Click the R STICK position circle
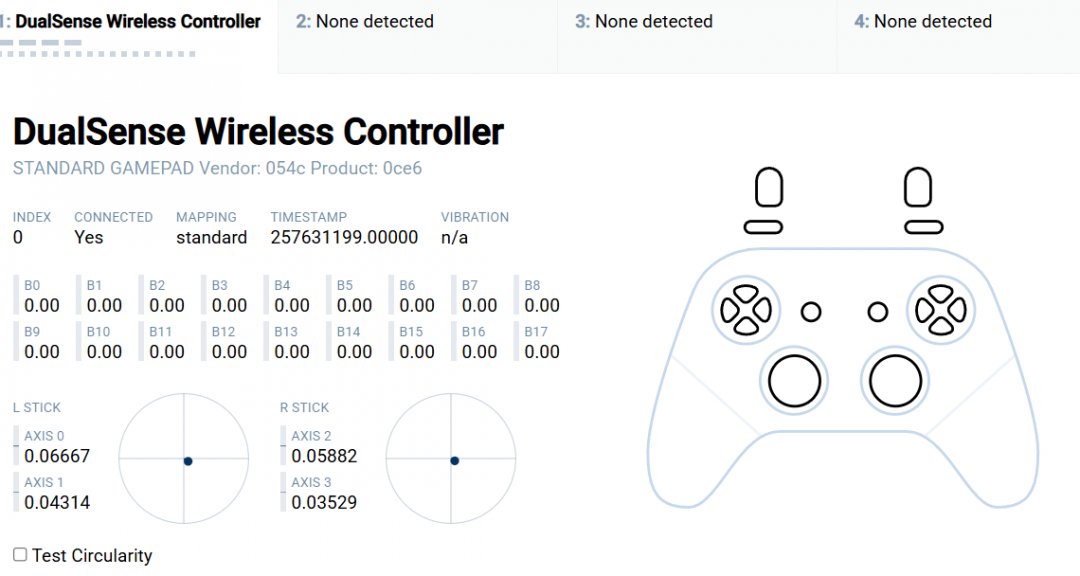 tap(452, 458)
